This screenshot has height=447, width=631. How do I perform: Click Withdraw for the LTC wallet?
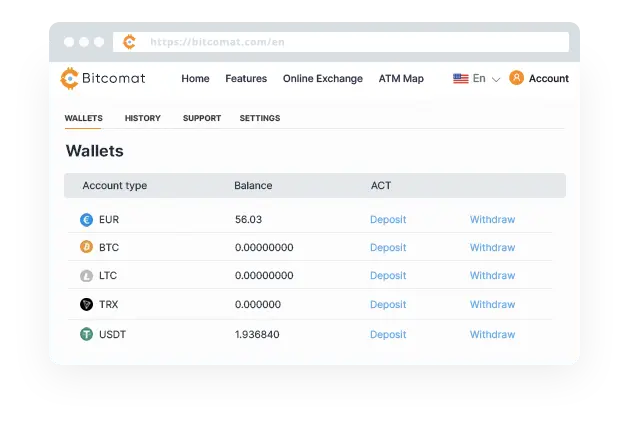[x=493, y=276]
